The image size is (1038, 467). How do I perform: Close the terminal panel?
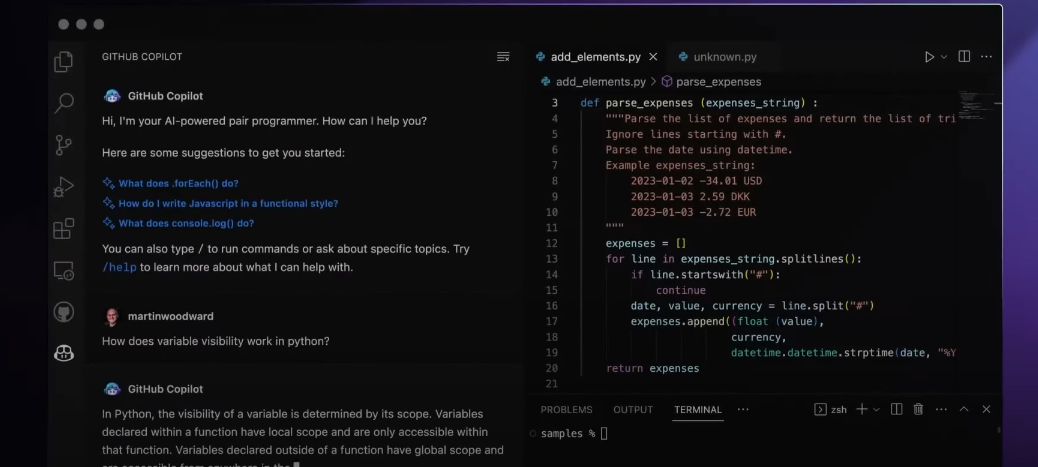point(986,409)
